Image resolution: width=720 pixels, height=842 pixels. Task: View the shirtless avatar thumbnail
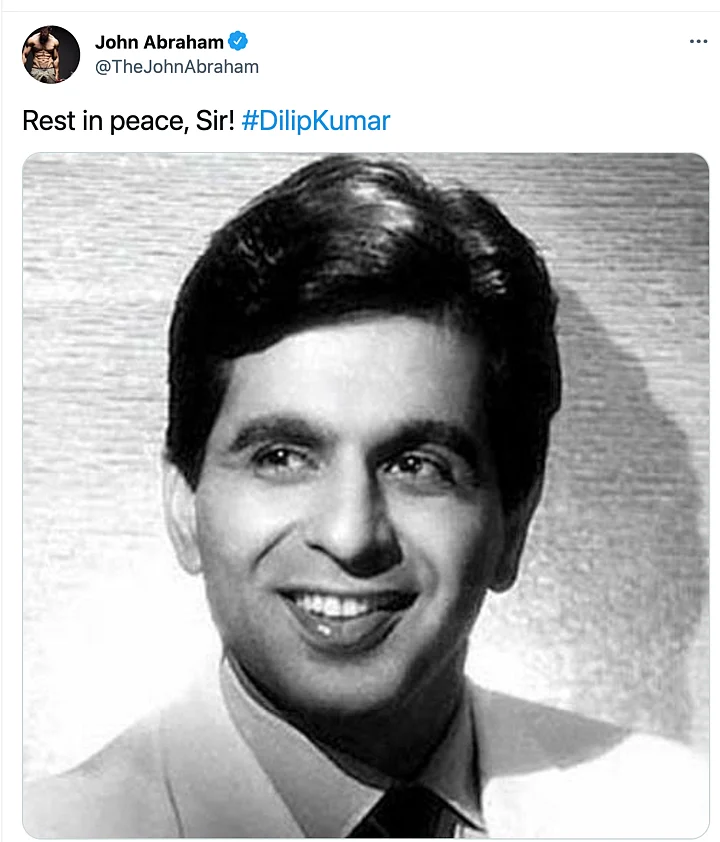[51, 54]
